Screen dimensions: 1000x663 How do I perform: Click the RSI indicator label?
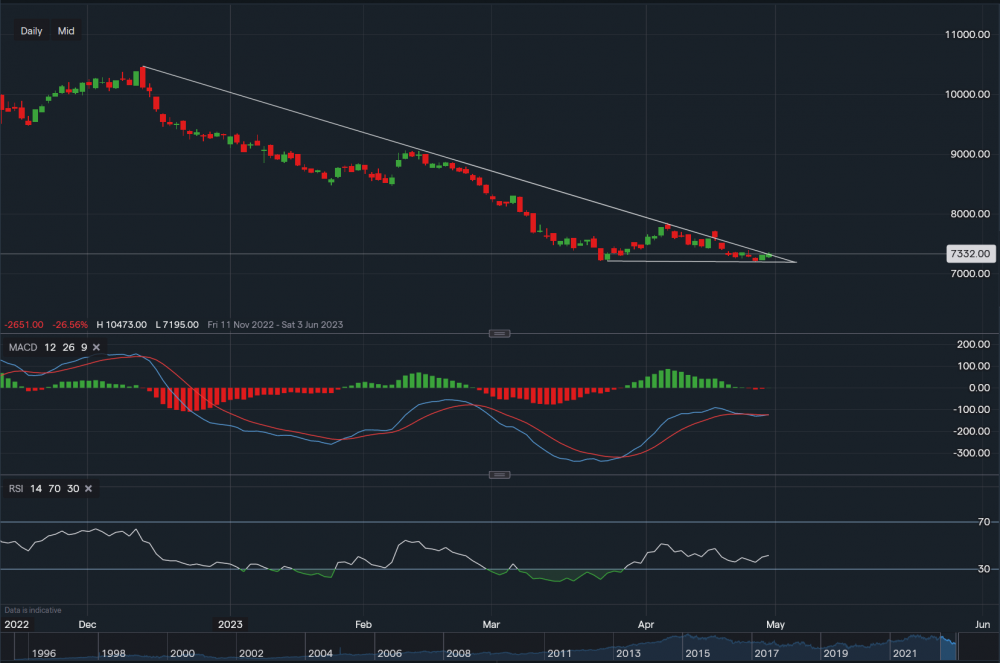pyautogui.click(x=15, y=488)
